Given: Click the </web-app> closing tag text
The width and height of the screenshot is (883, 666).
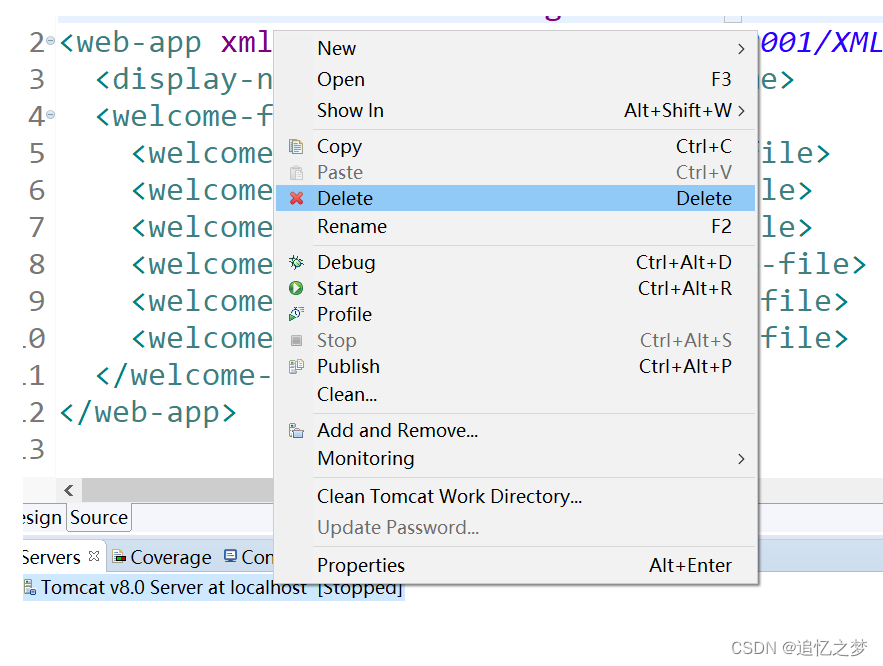Looking at the screenshot, I should coord(148,413).
